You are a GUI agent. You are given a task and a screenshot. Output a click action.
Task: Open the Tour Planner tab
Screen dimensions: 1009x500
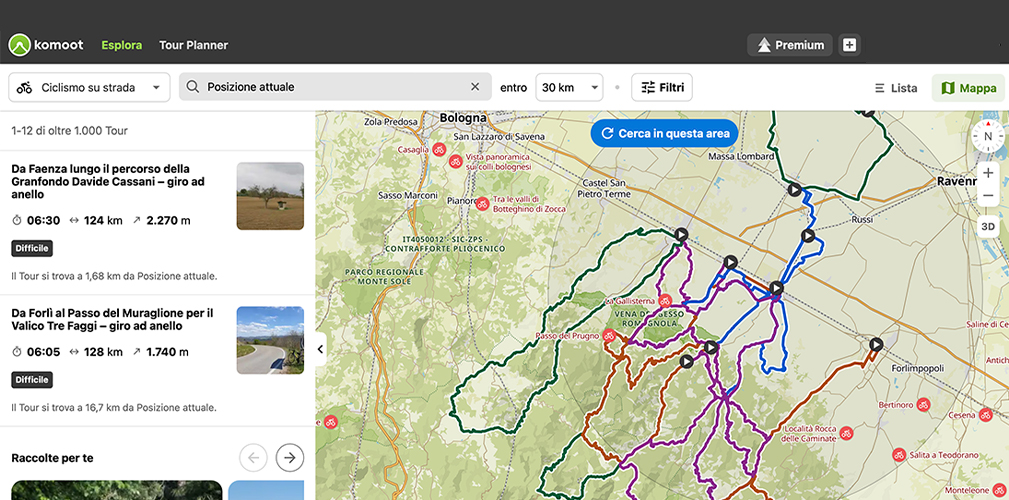pyautogui.click(x=193, y=45)
